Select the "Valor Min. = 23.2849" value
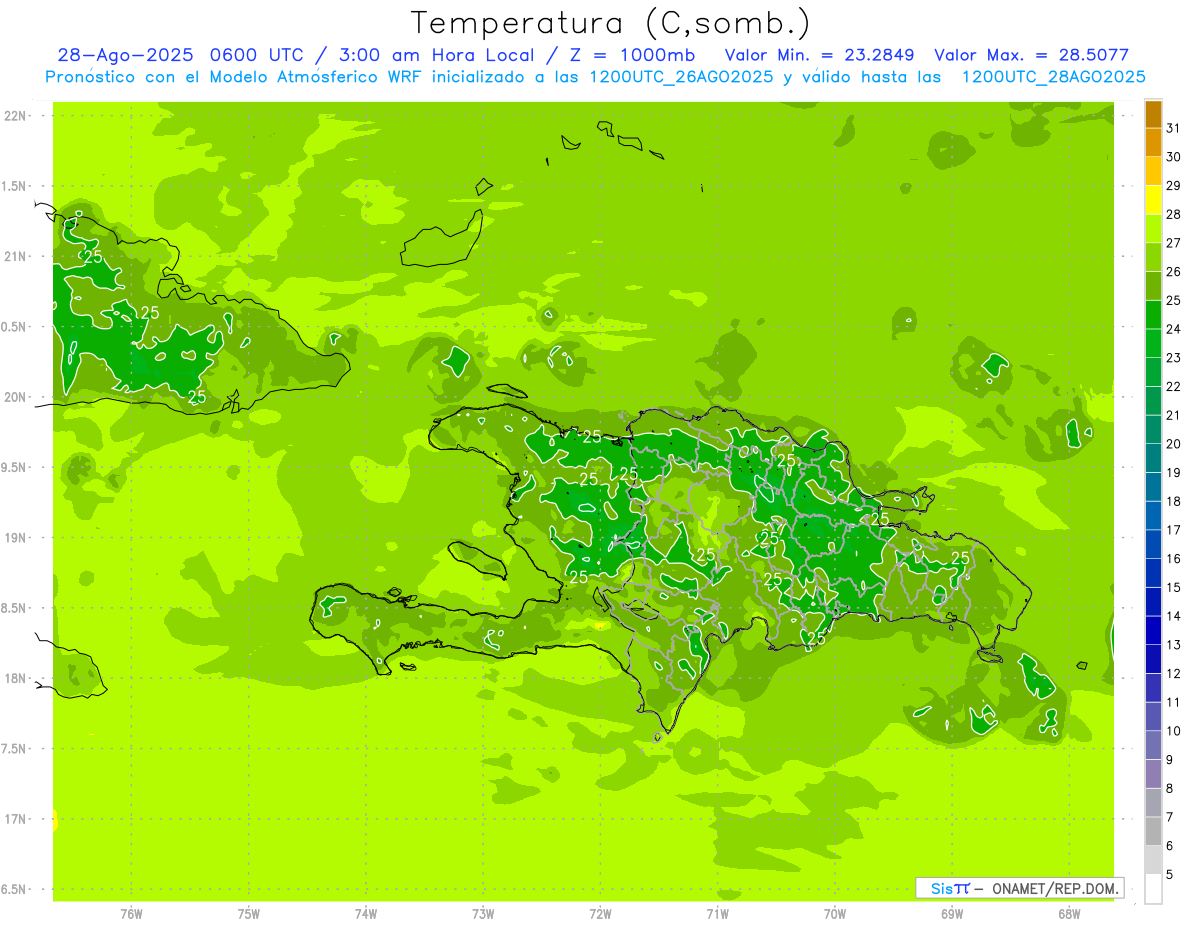The height and width of the screenshot is (927, 1200). pyautogui.click(x=819, y=56)
